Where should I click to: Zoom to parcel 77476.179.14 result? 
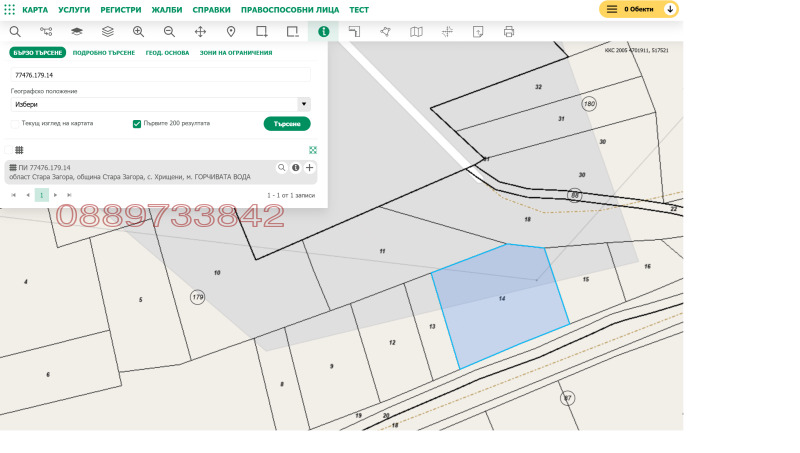point(282,168)
